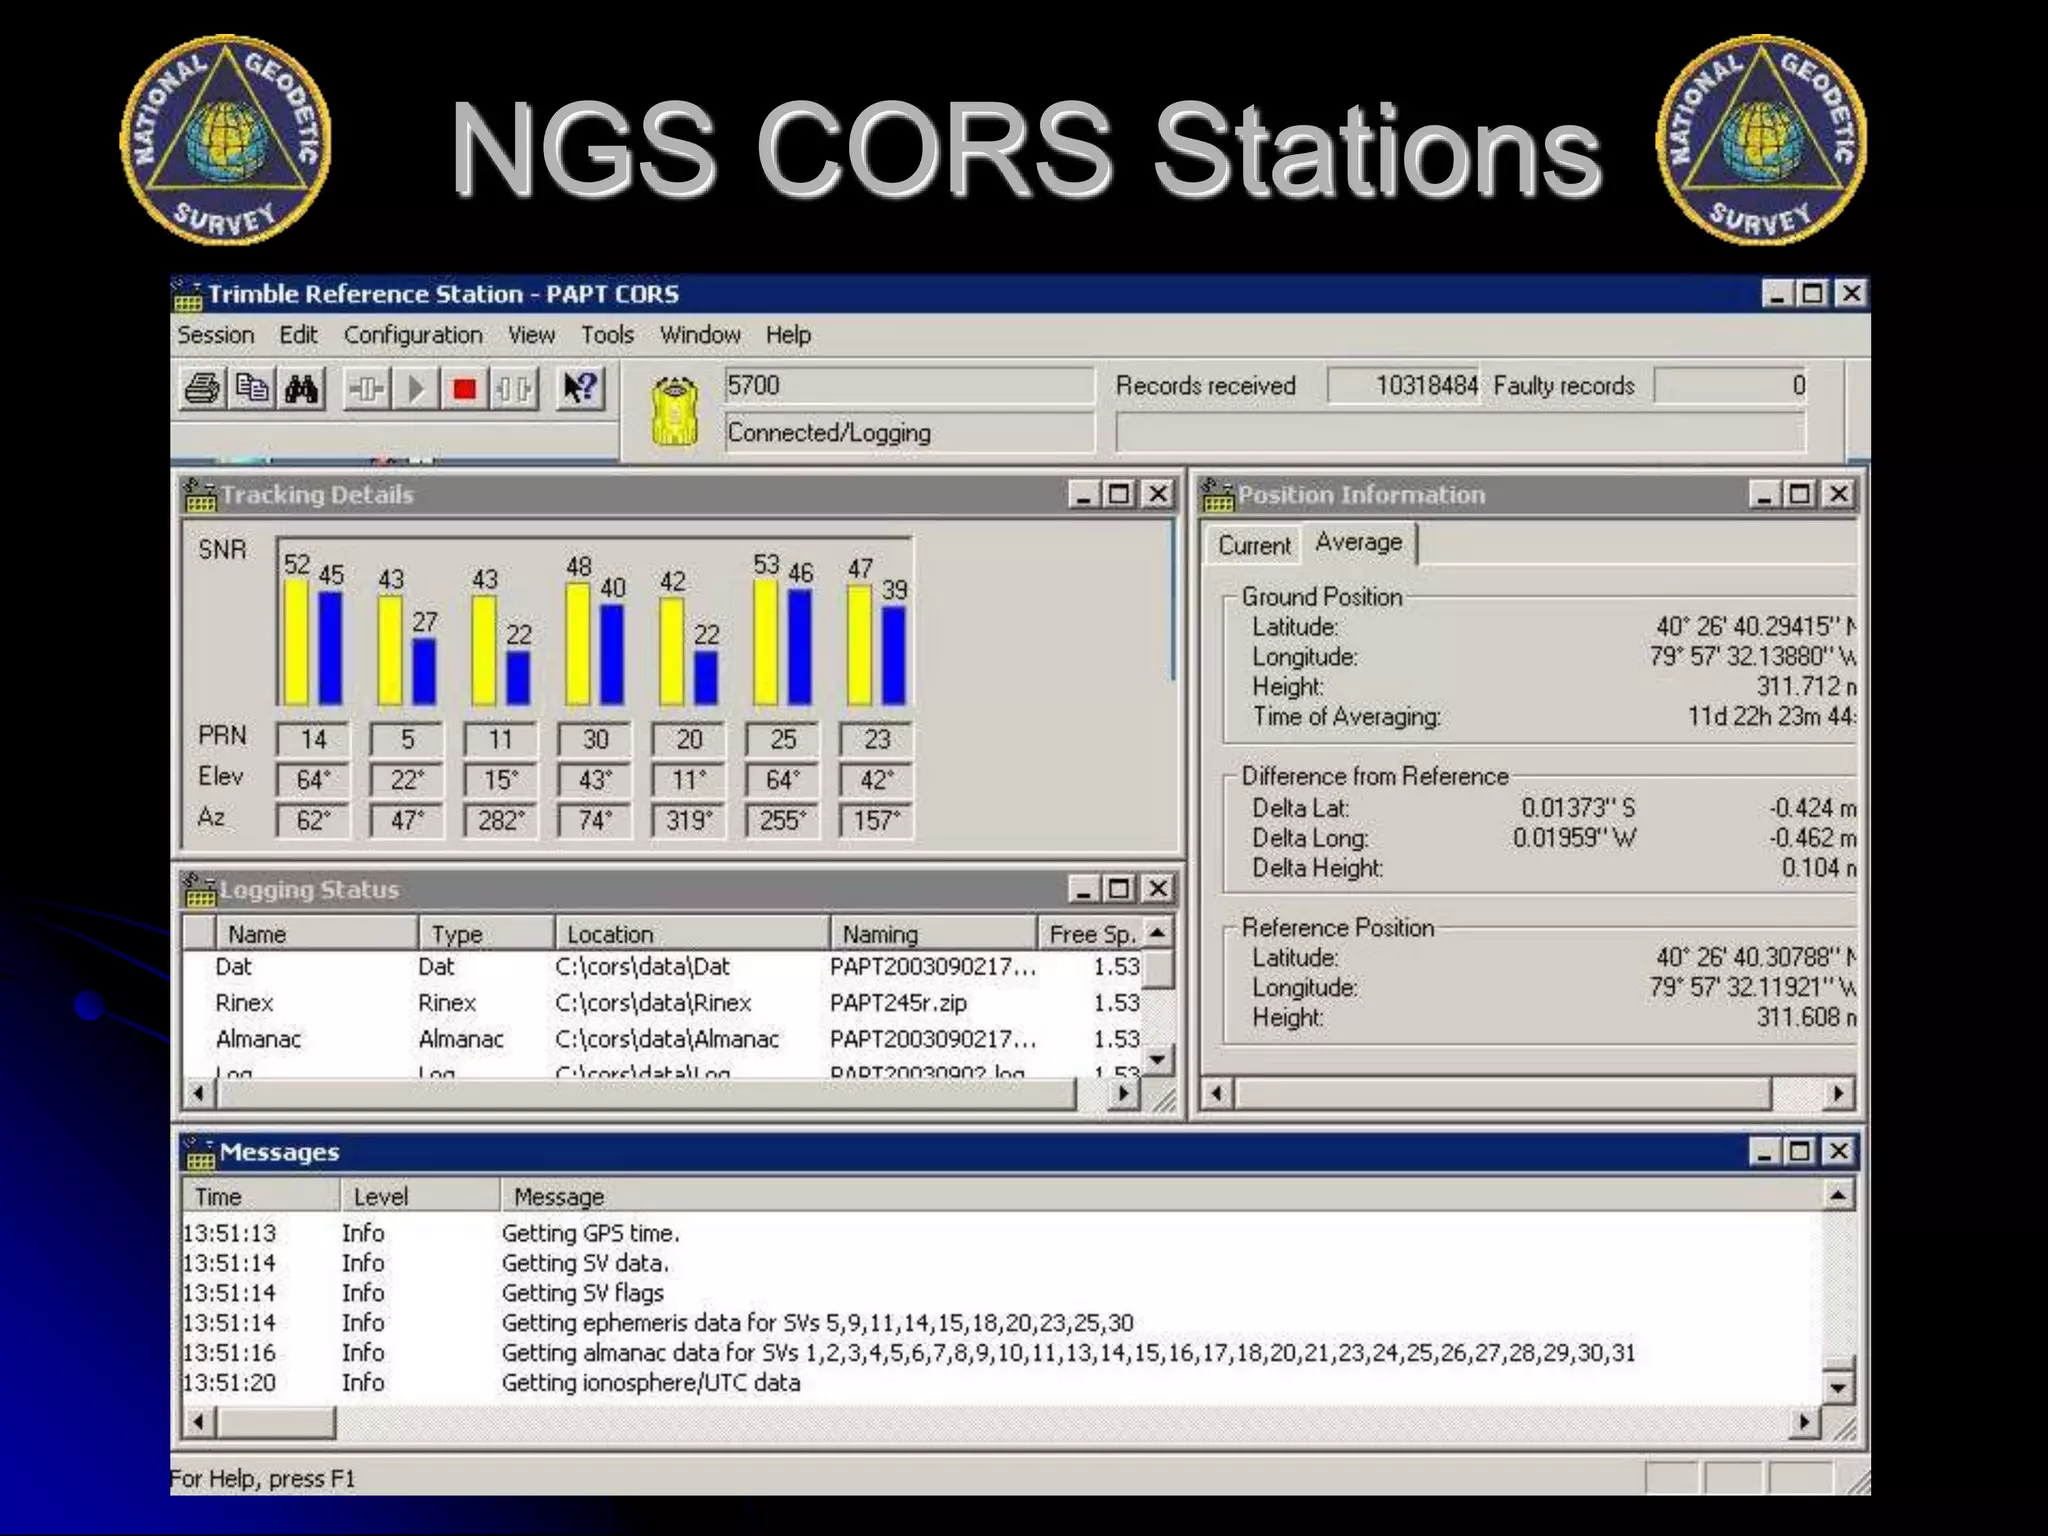This screenshot has width=2048, height=1536.
Task: Click the Type column header in Logging Status
Action: point(486,933)
